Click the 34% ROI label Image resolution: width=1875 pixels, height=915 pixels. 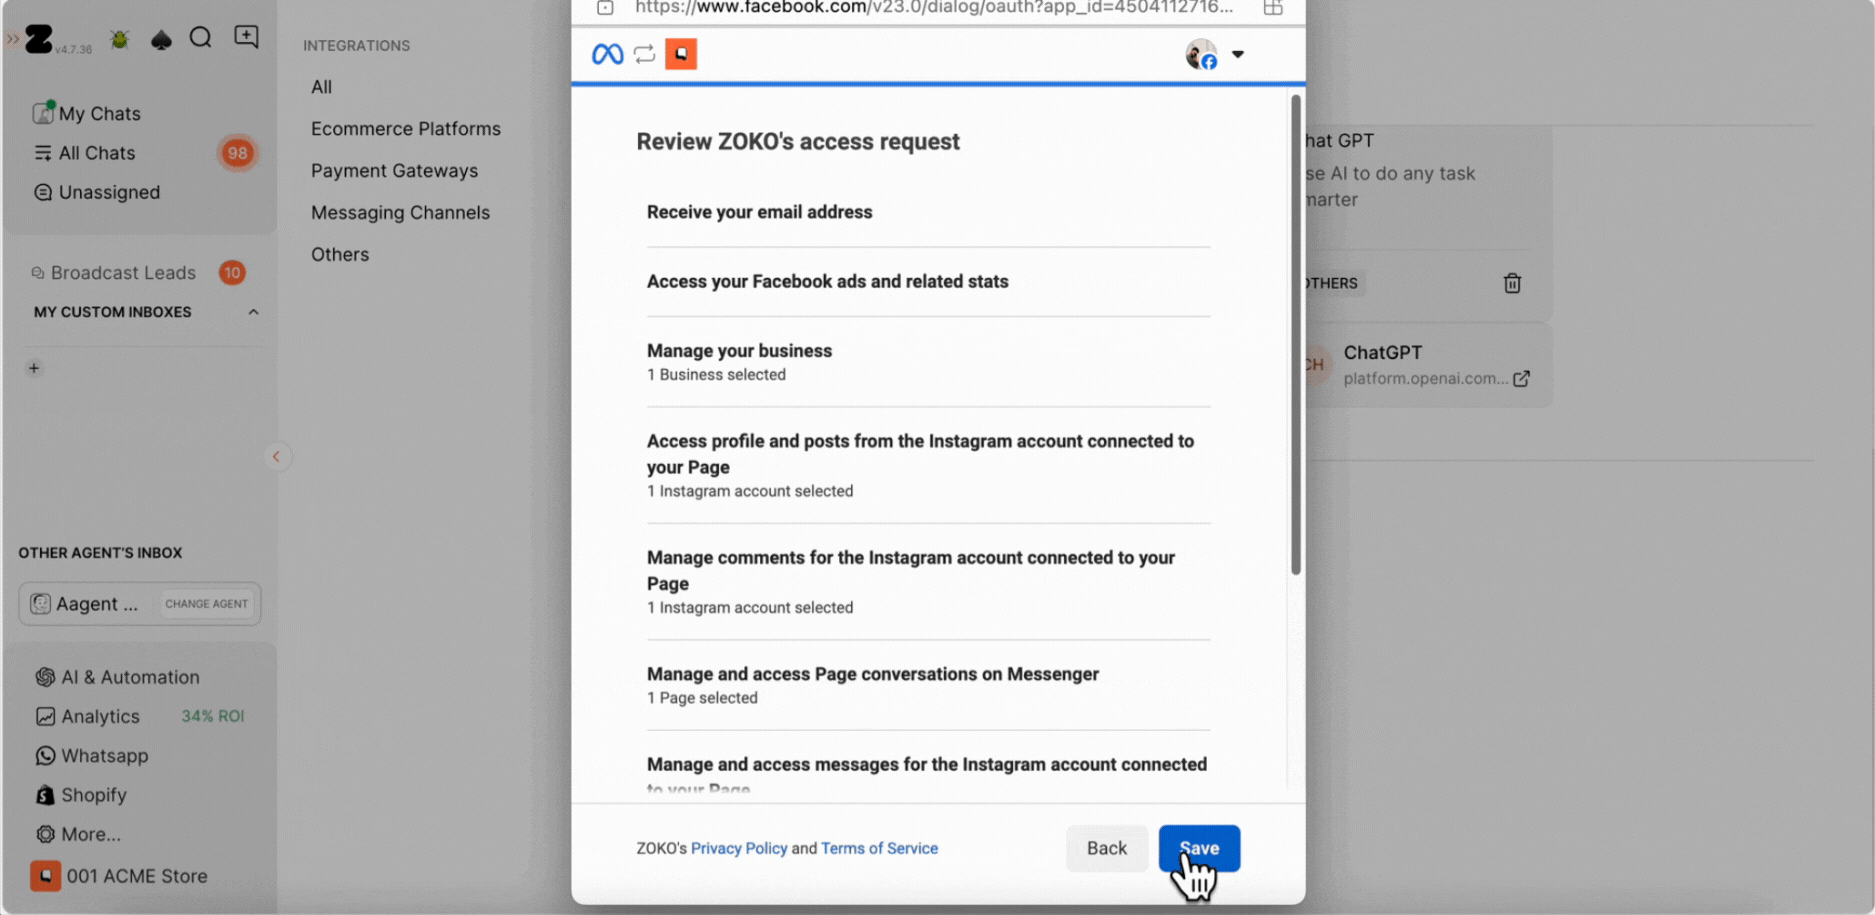[213, 716]
